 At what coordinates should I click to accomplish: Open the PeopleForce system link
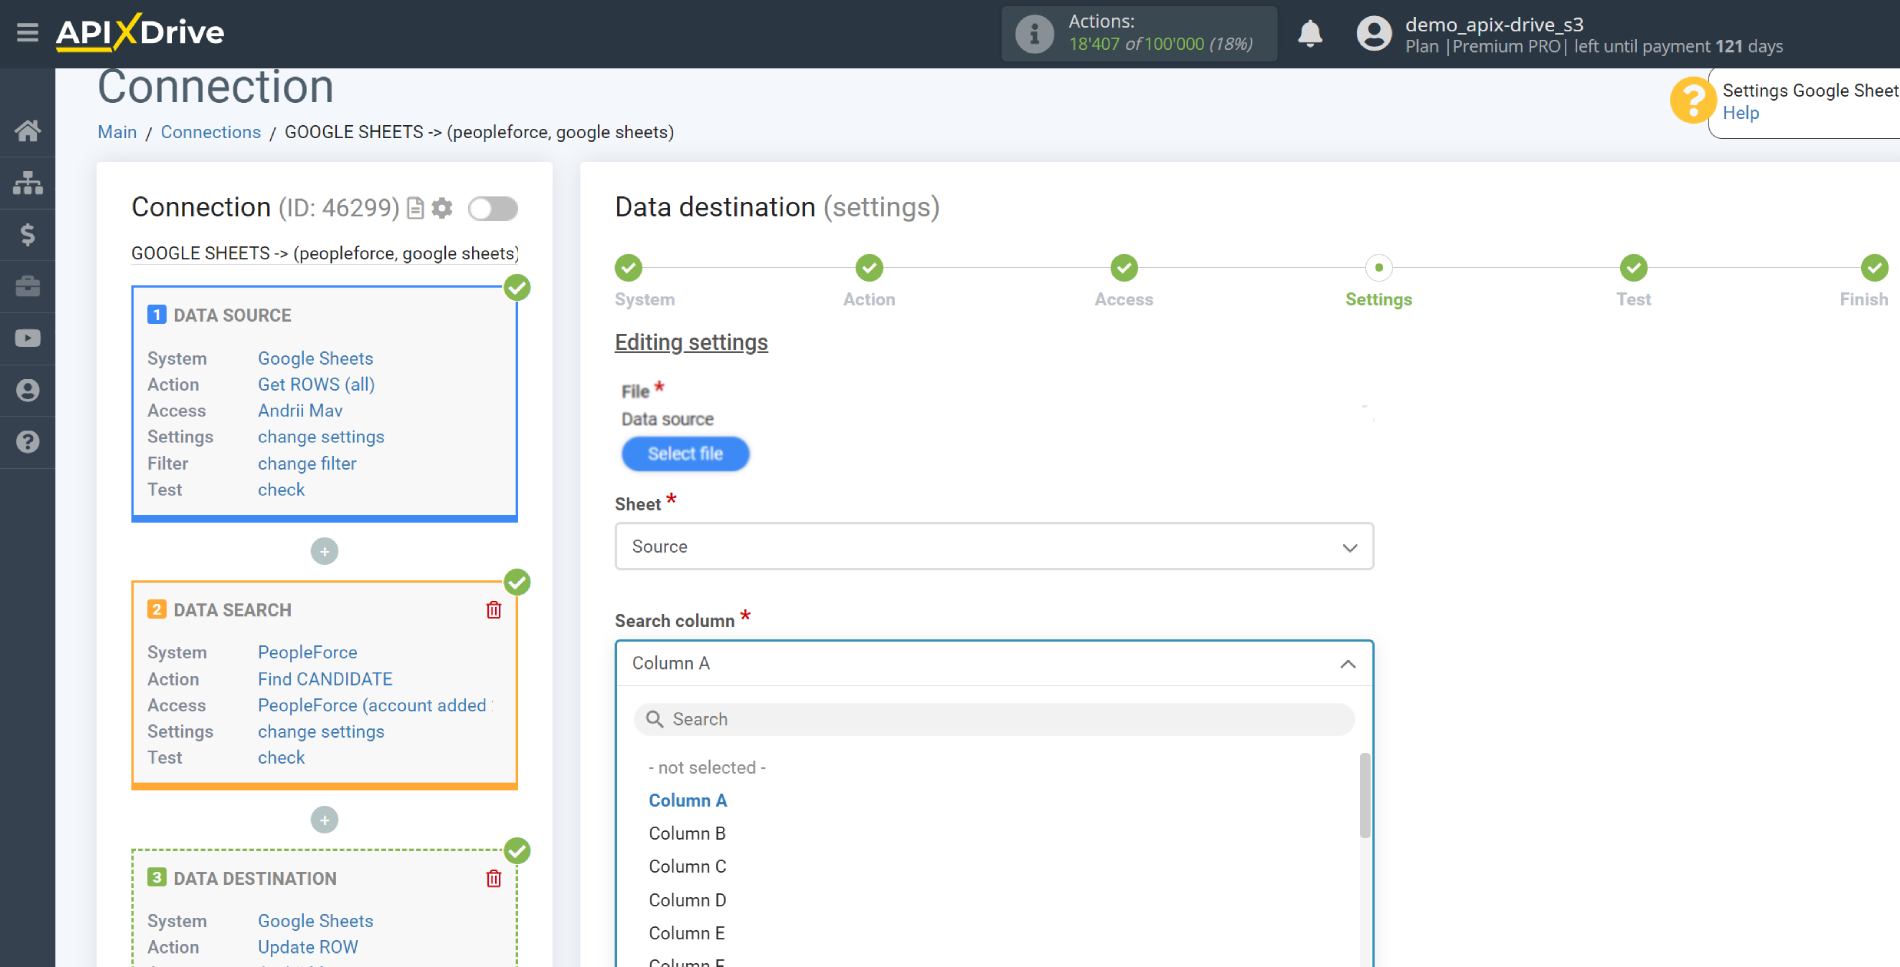[x=308, y=652]
